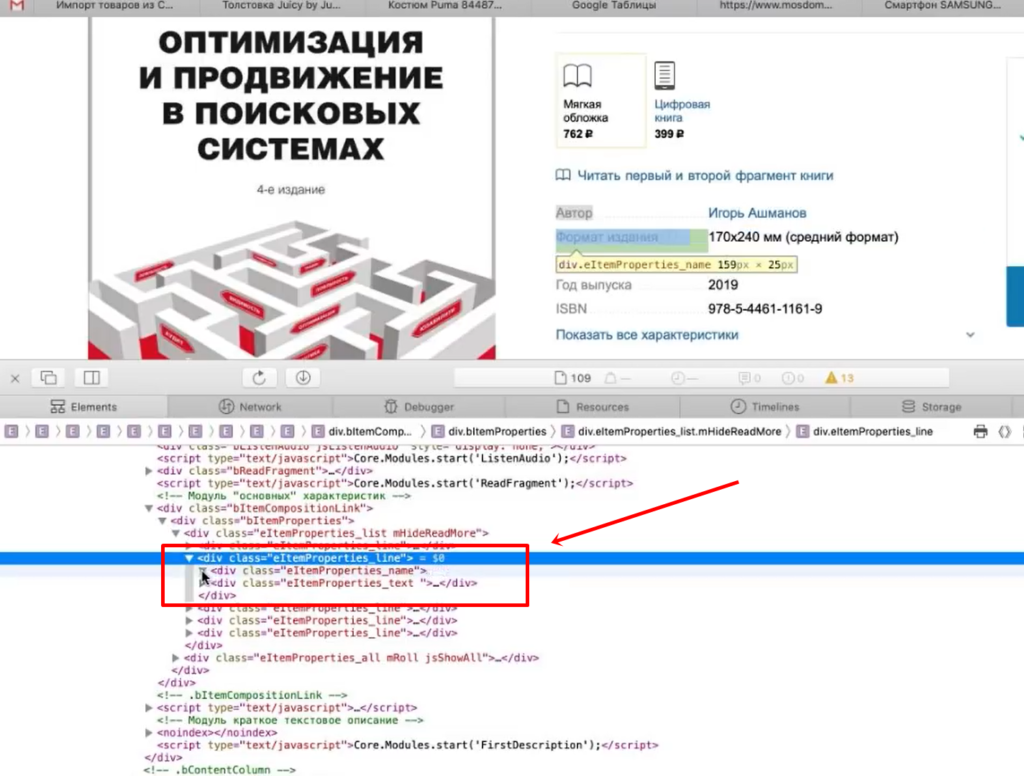Switch to the Debugger tab
Viewport: 1024px width, 776px height.
(x=420, y=407)
